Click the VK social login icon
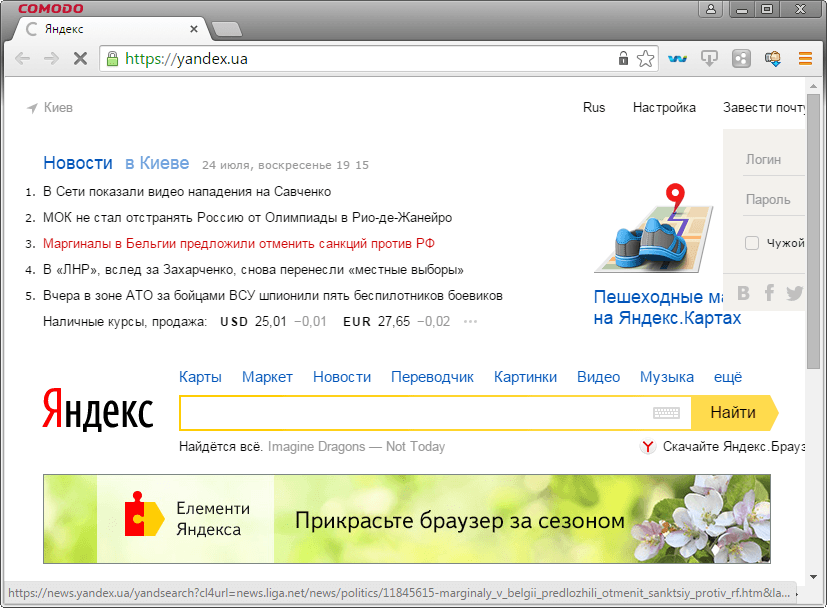Image resolution: width=827 pixels, height=608 pixels. coord(743,293)
